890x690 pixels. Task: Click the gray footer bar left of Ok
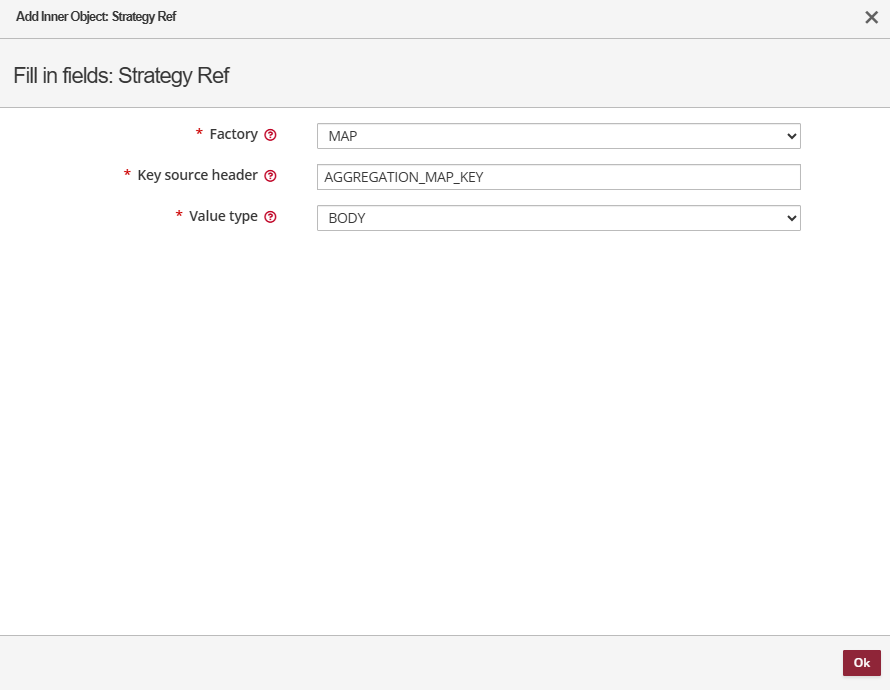pos(420,663)
